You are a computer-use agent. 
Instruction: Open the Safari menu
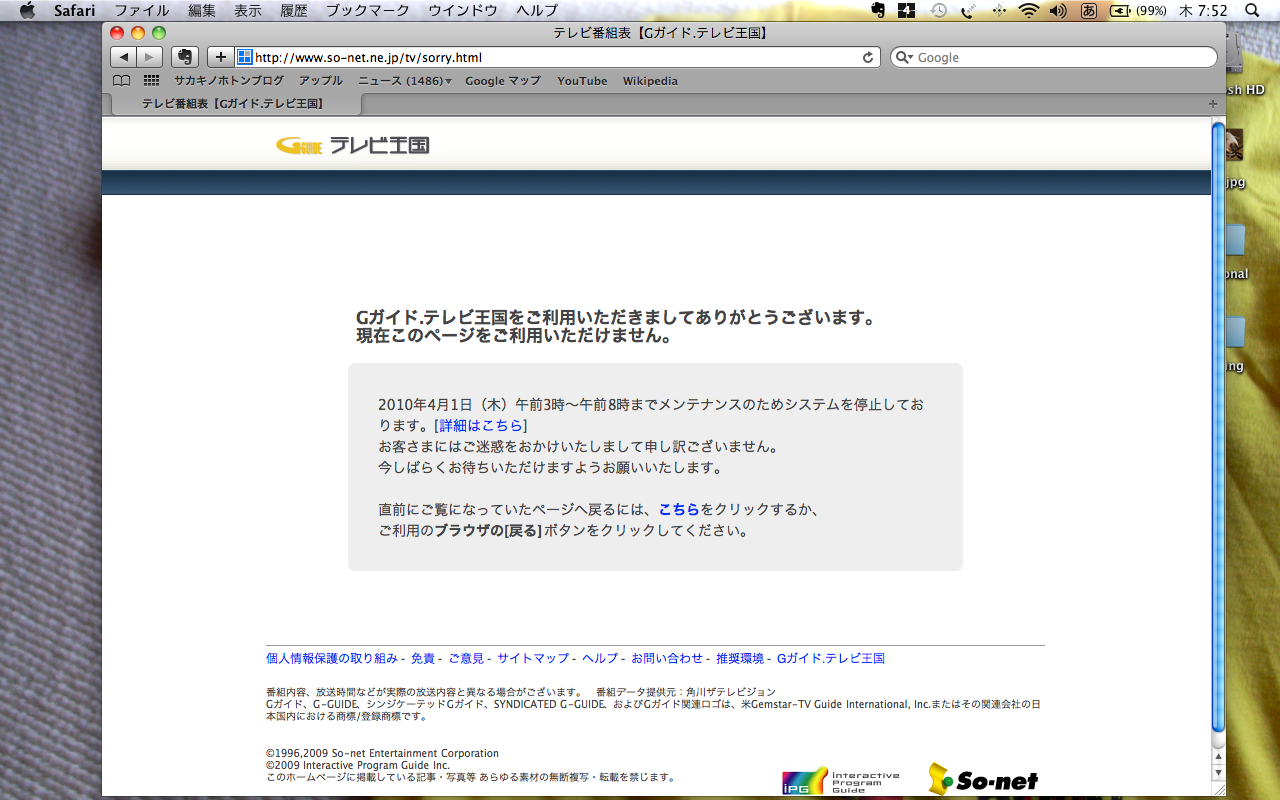click(74, 11)
